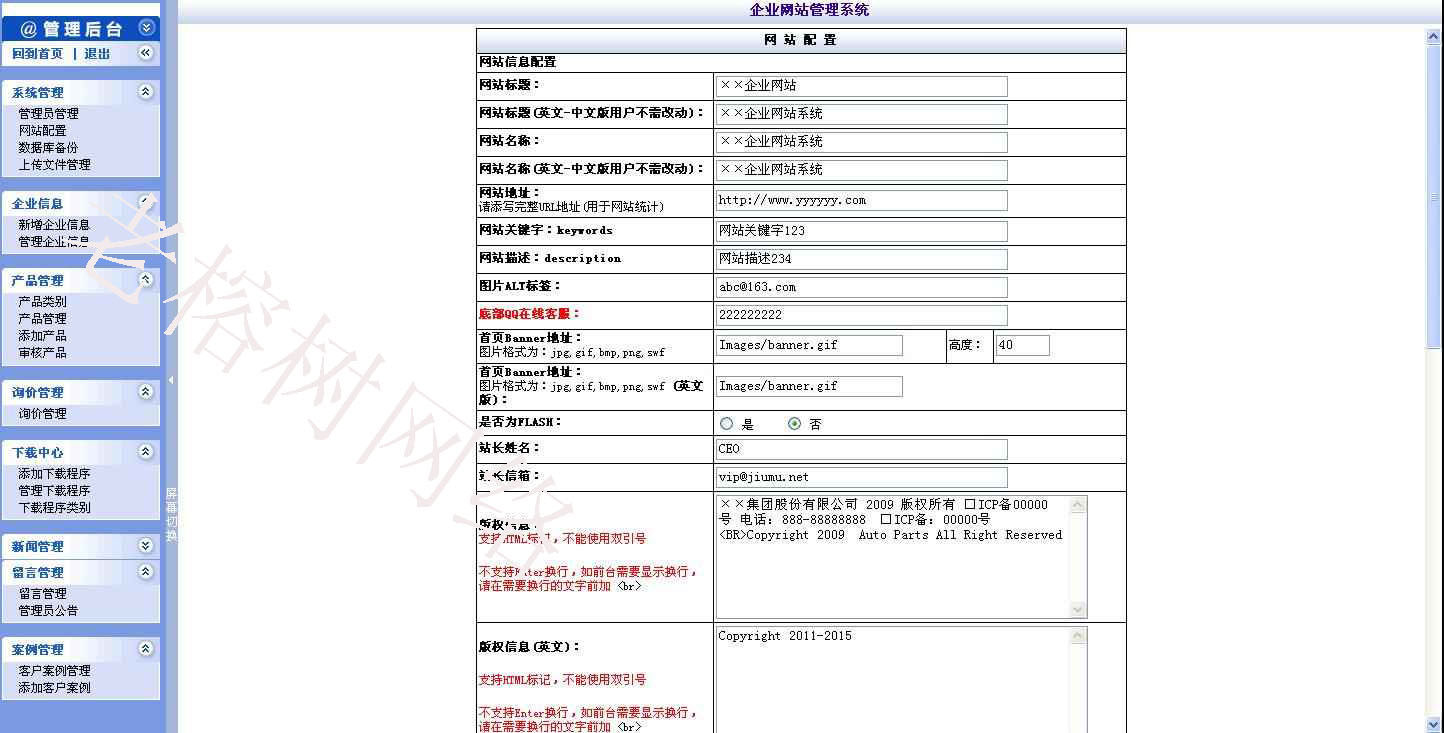
Task: Click 版权信息 textarea scroll up arrow
Action: [1078, 505]
